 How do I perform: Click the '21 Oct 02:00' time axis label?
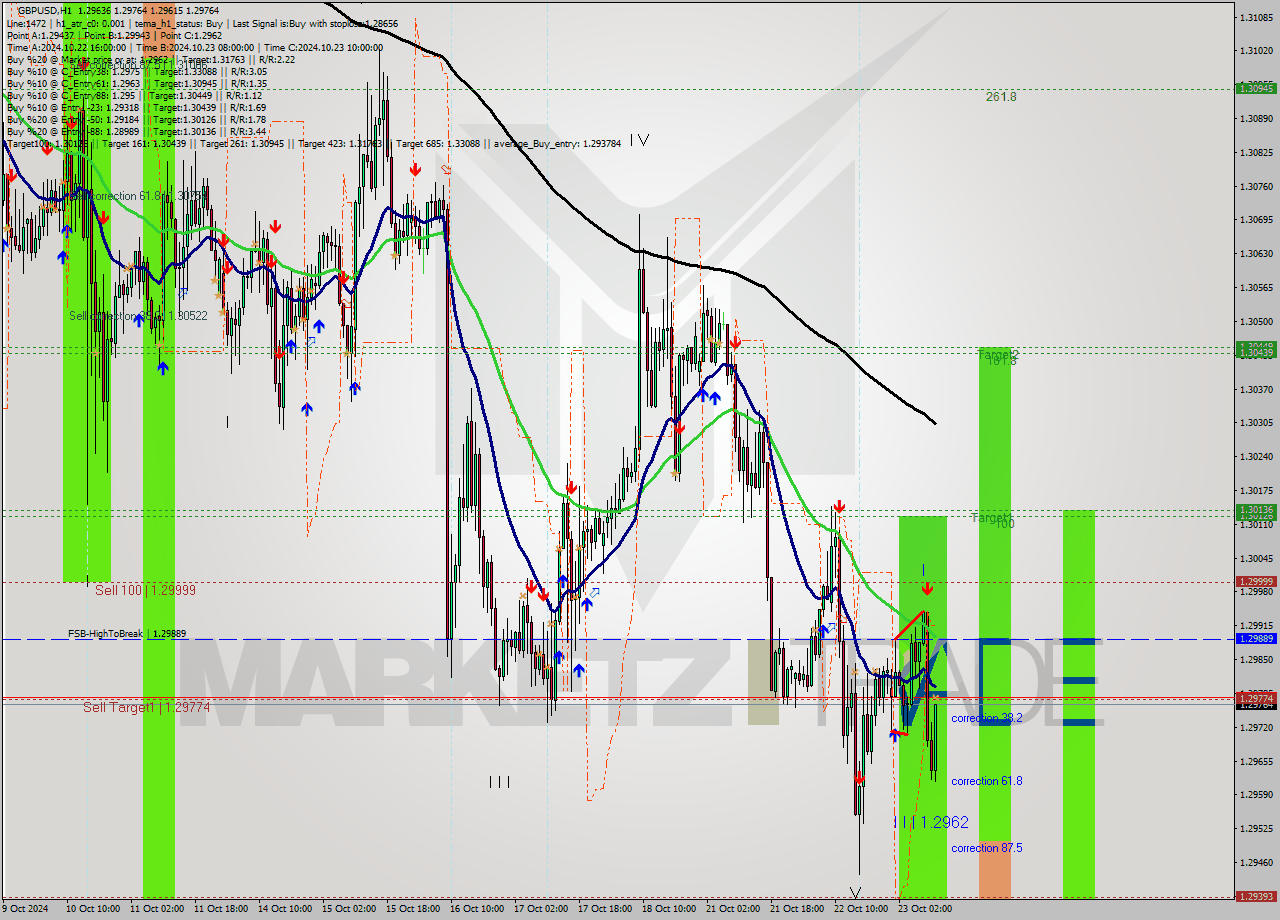[733, 909]
